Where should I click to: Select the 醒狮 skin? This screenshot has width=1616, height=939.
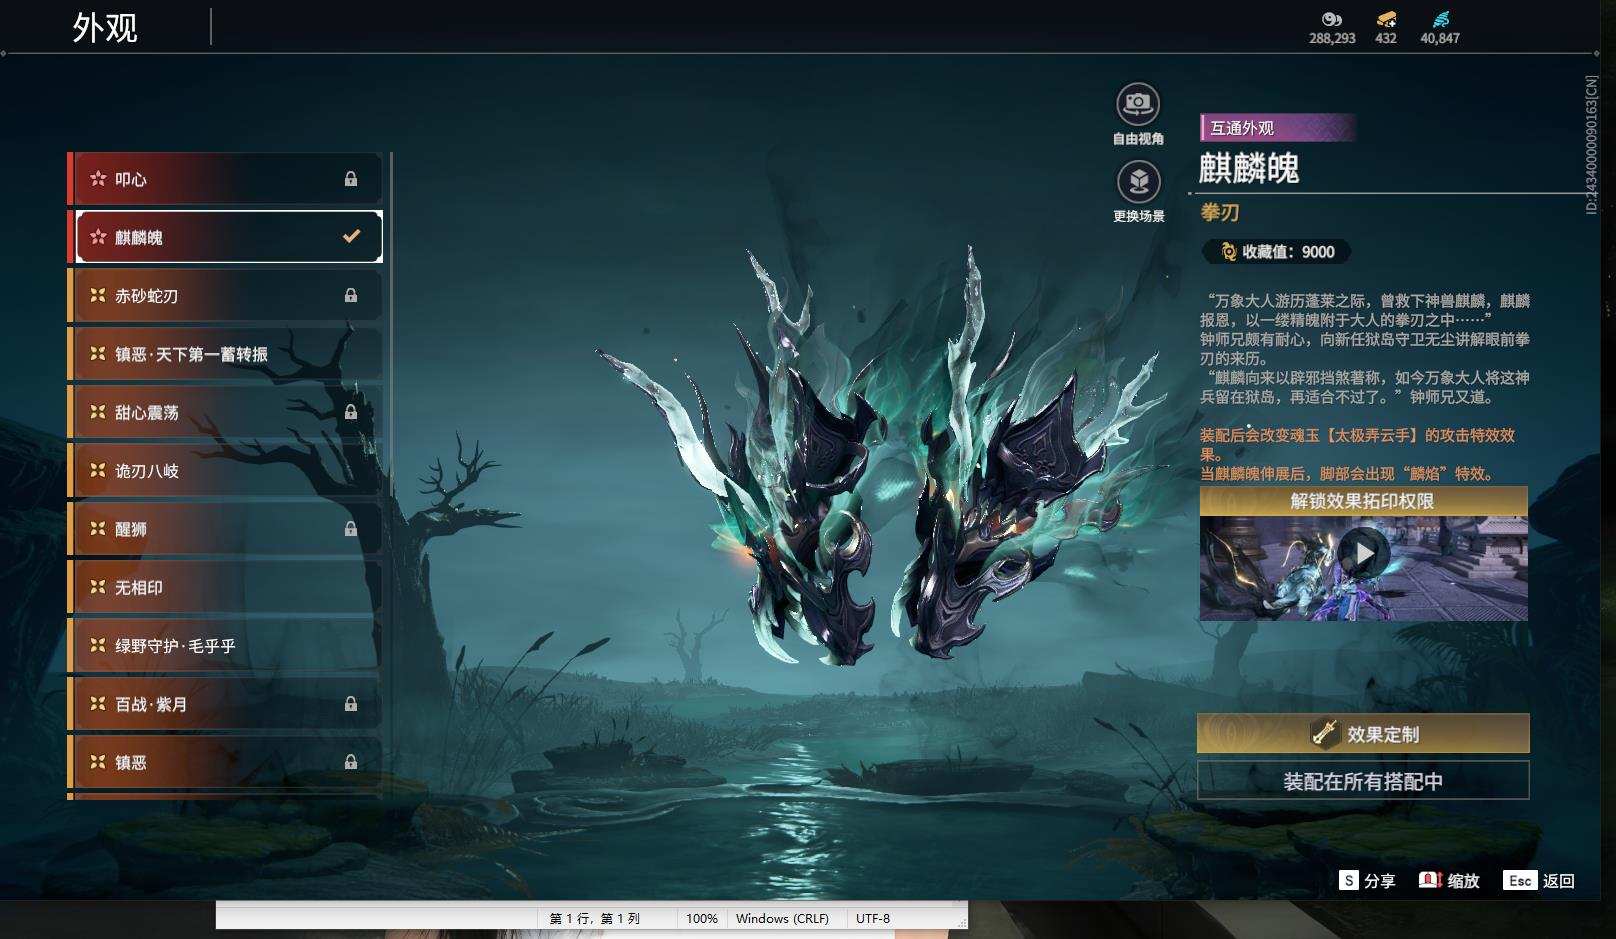226,529
